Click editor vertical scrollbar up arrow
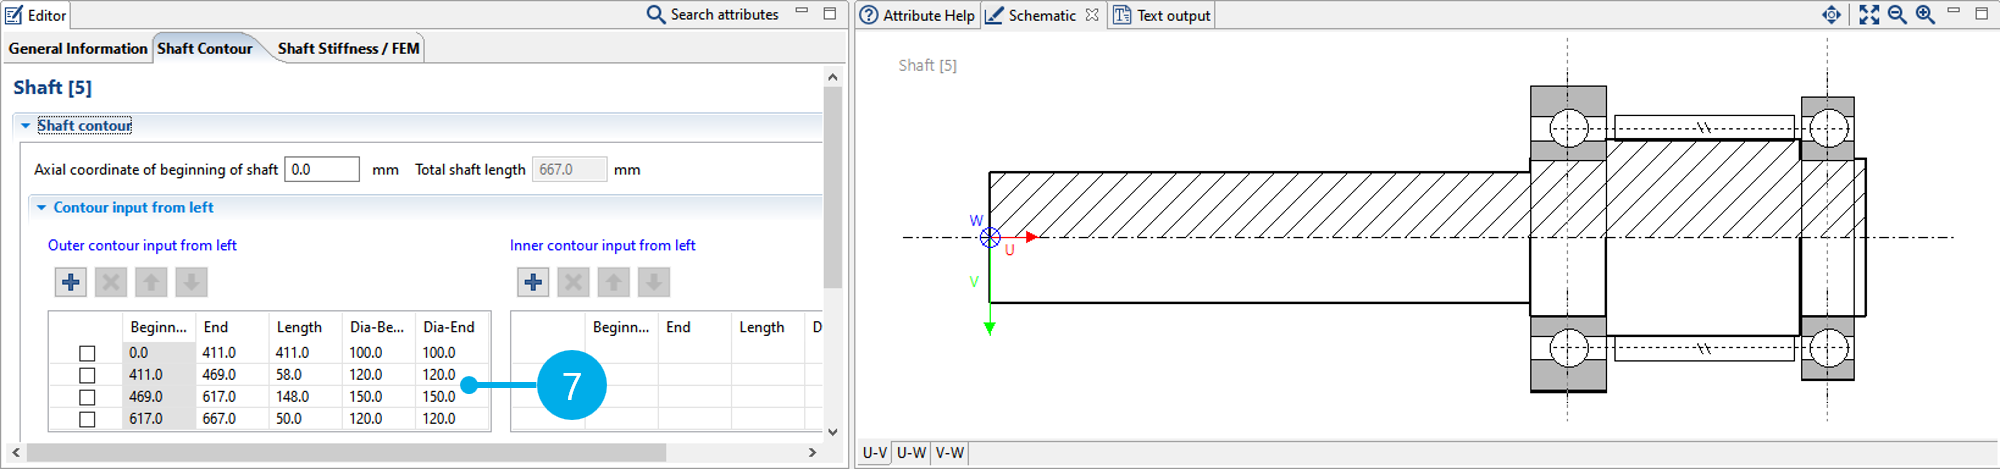2000x469 pixels. 833,76
